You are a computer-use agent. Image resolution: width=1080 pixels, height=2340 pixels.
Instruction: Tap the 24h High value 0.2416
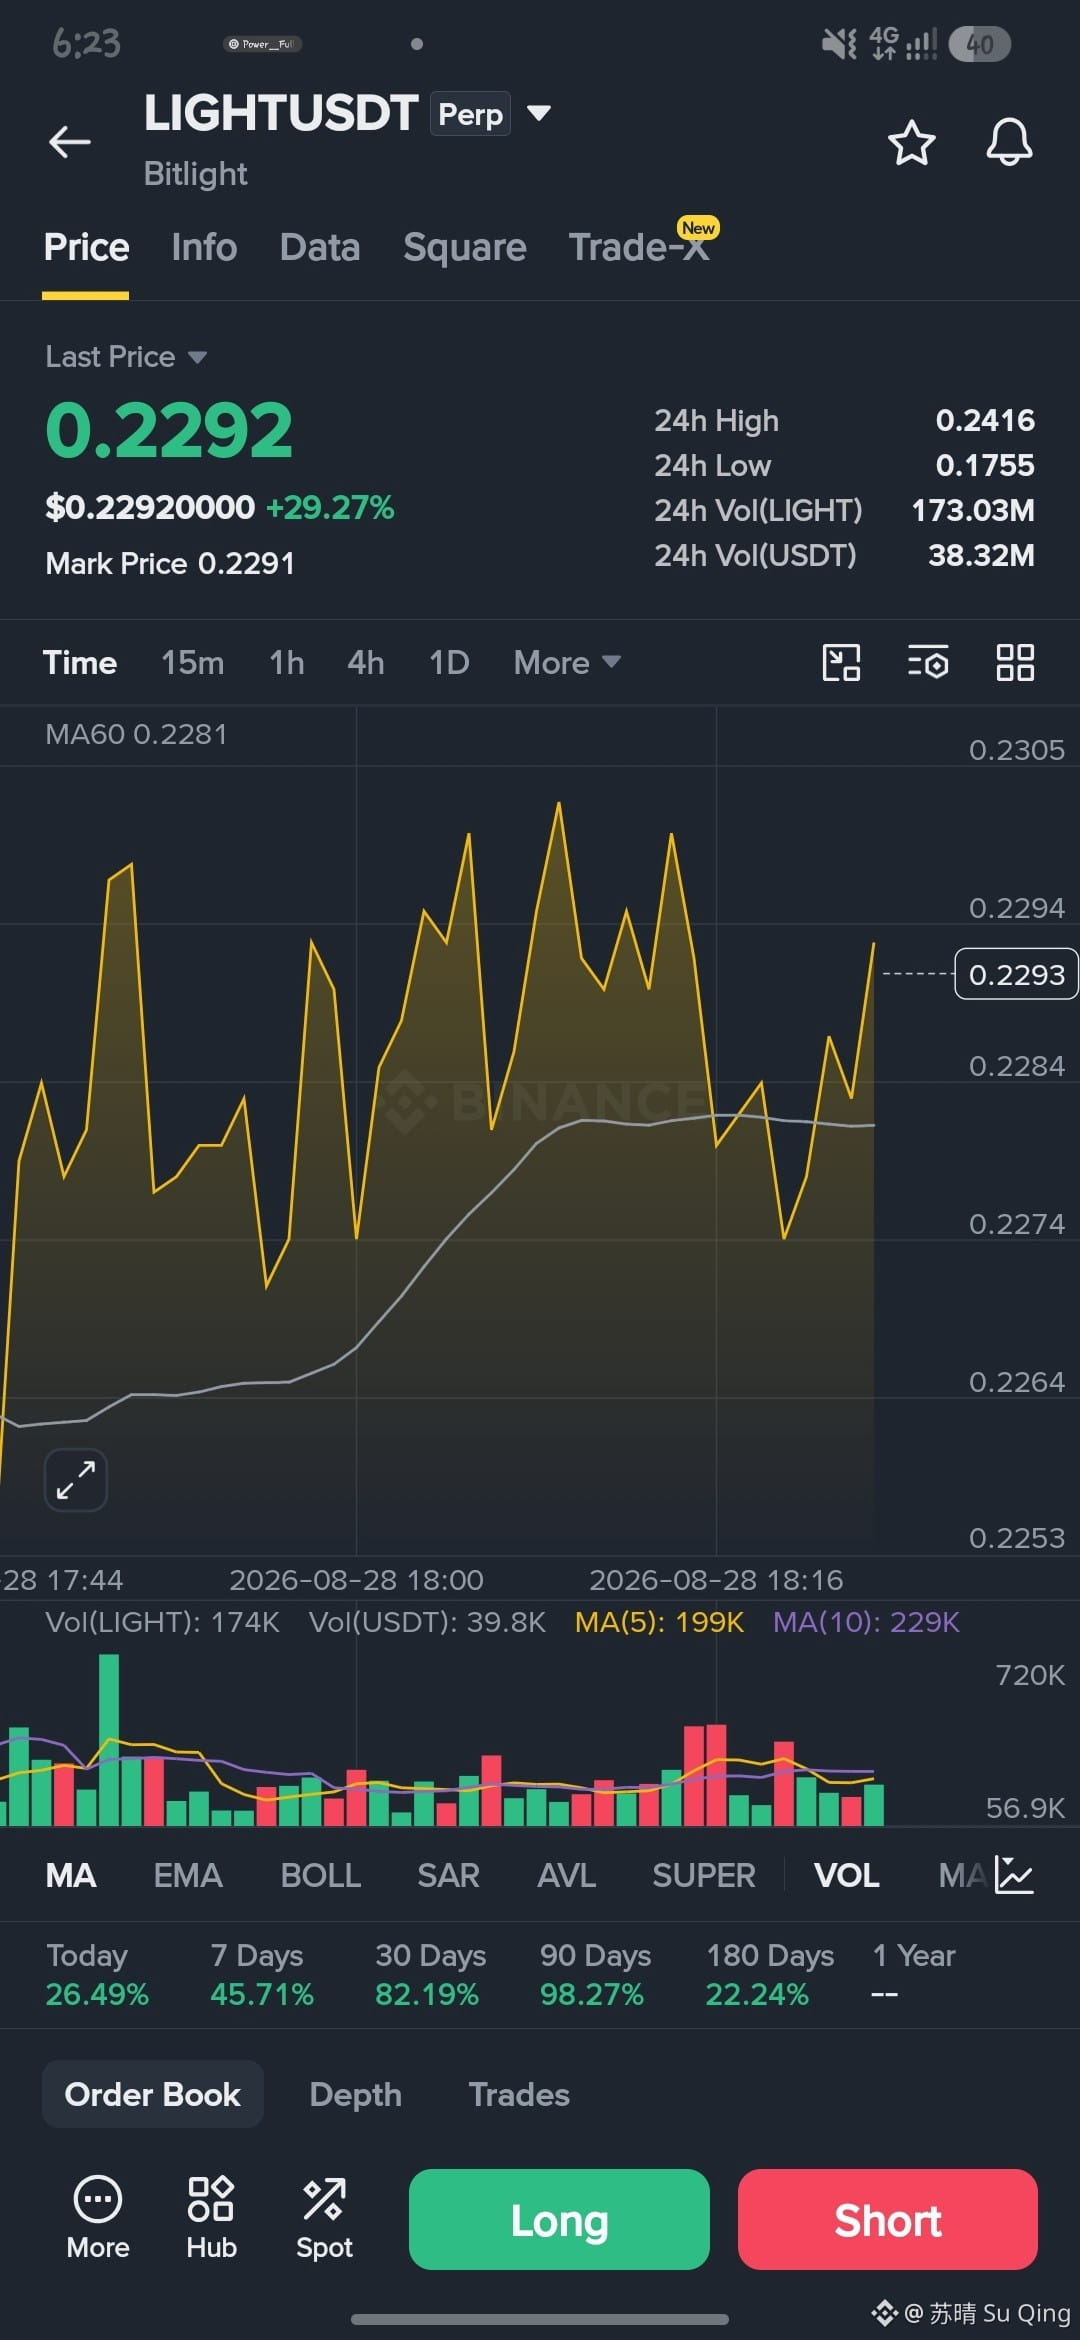point(985,420)
